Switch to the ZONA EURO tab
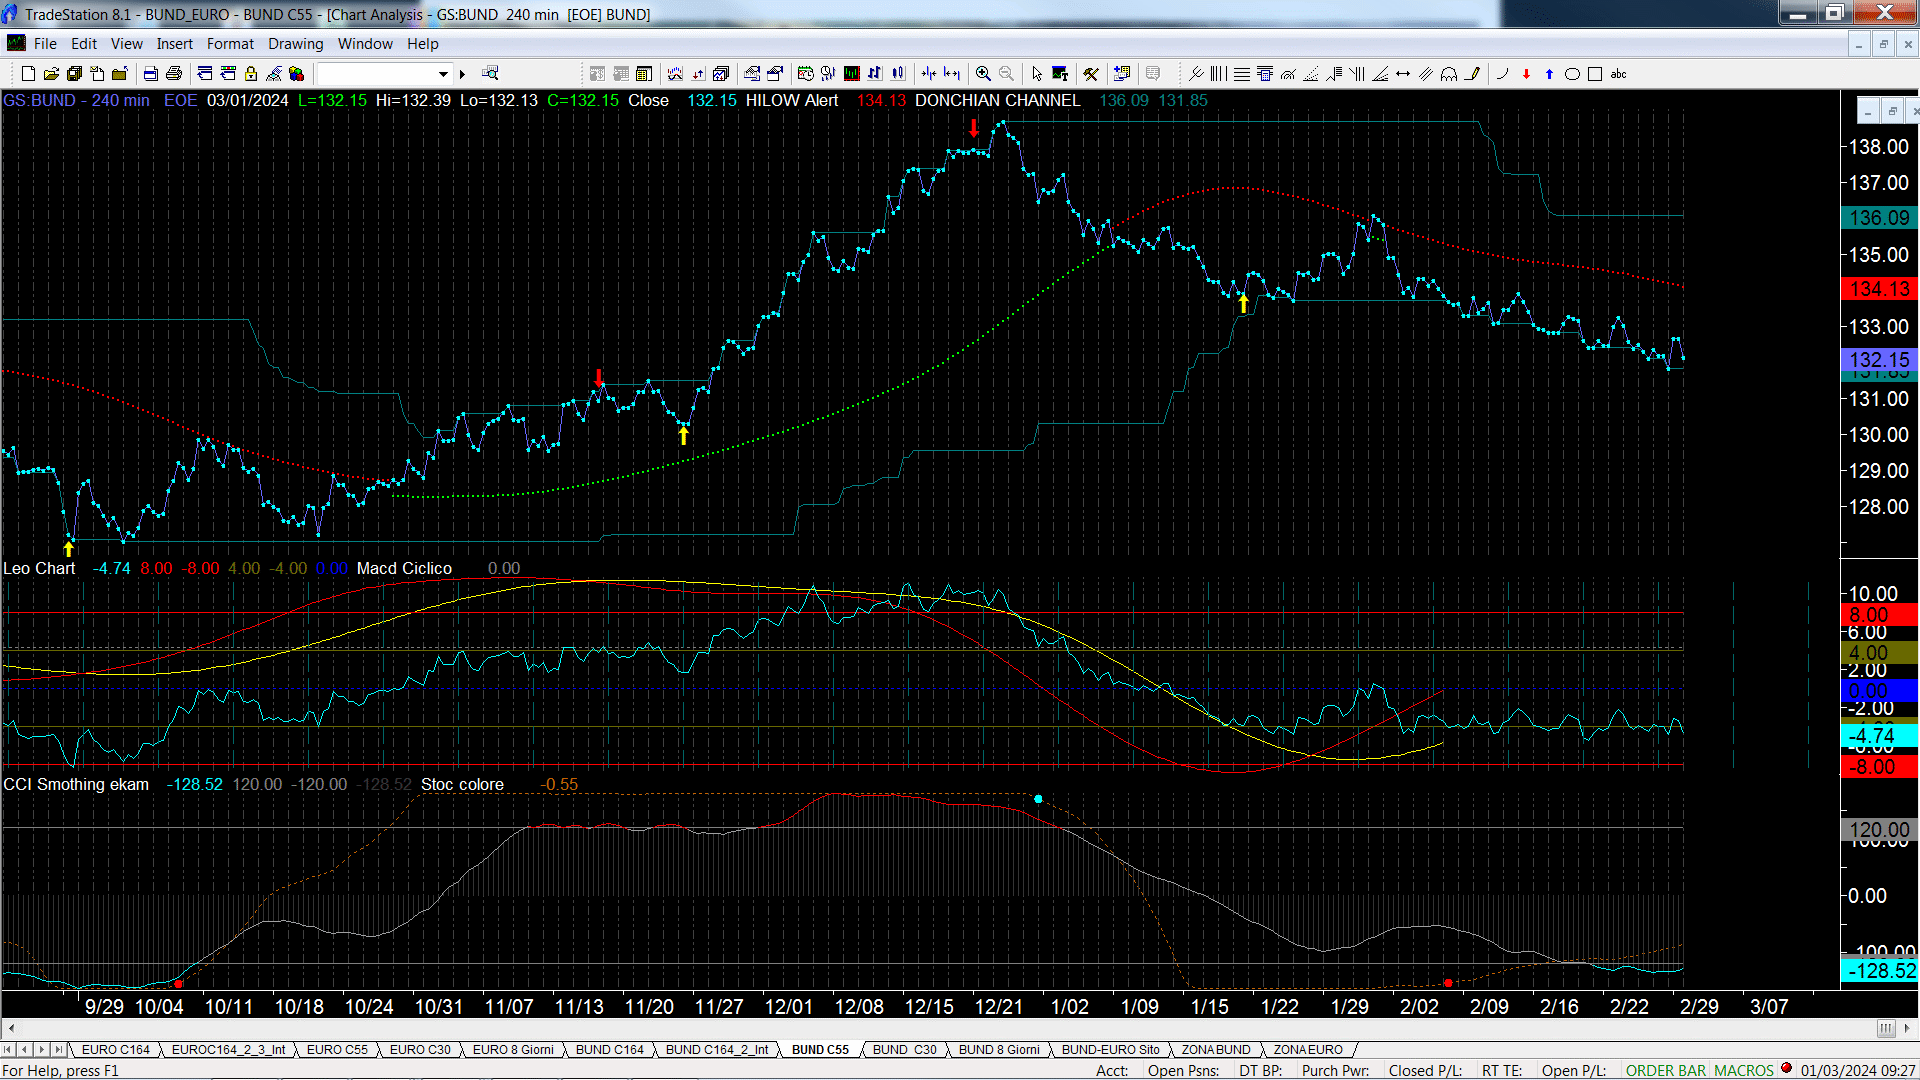The height and width of the screenshot is (1080, 1920). pos(1308,1050)
